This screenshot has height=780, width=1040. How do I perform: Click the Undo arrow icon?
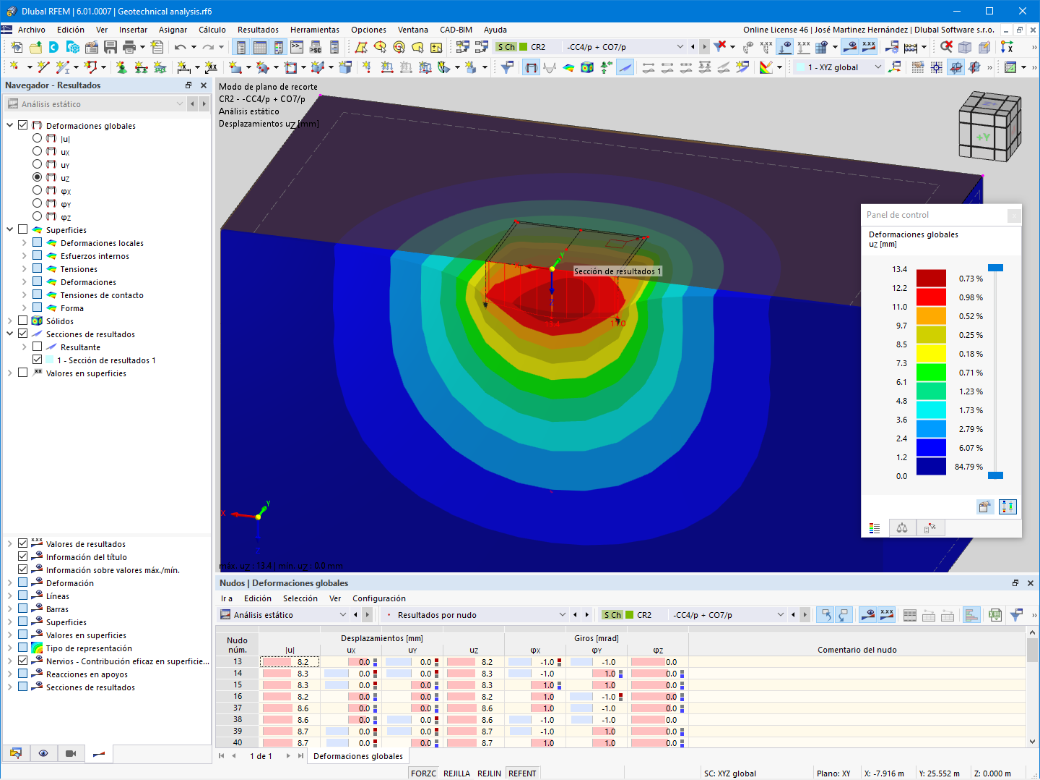180,47
